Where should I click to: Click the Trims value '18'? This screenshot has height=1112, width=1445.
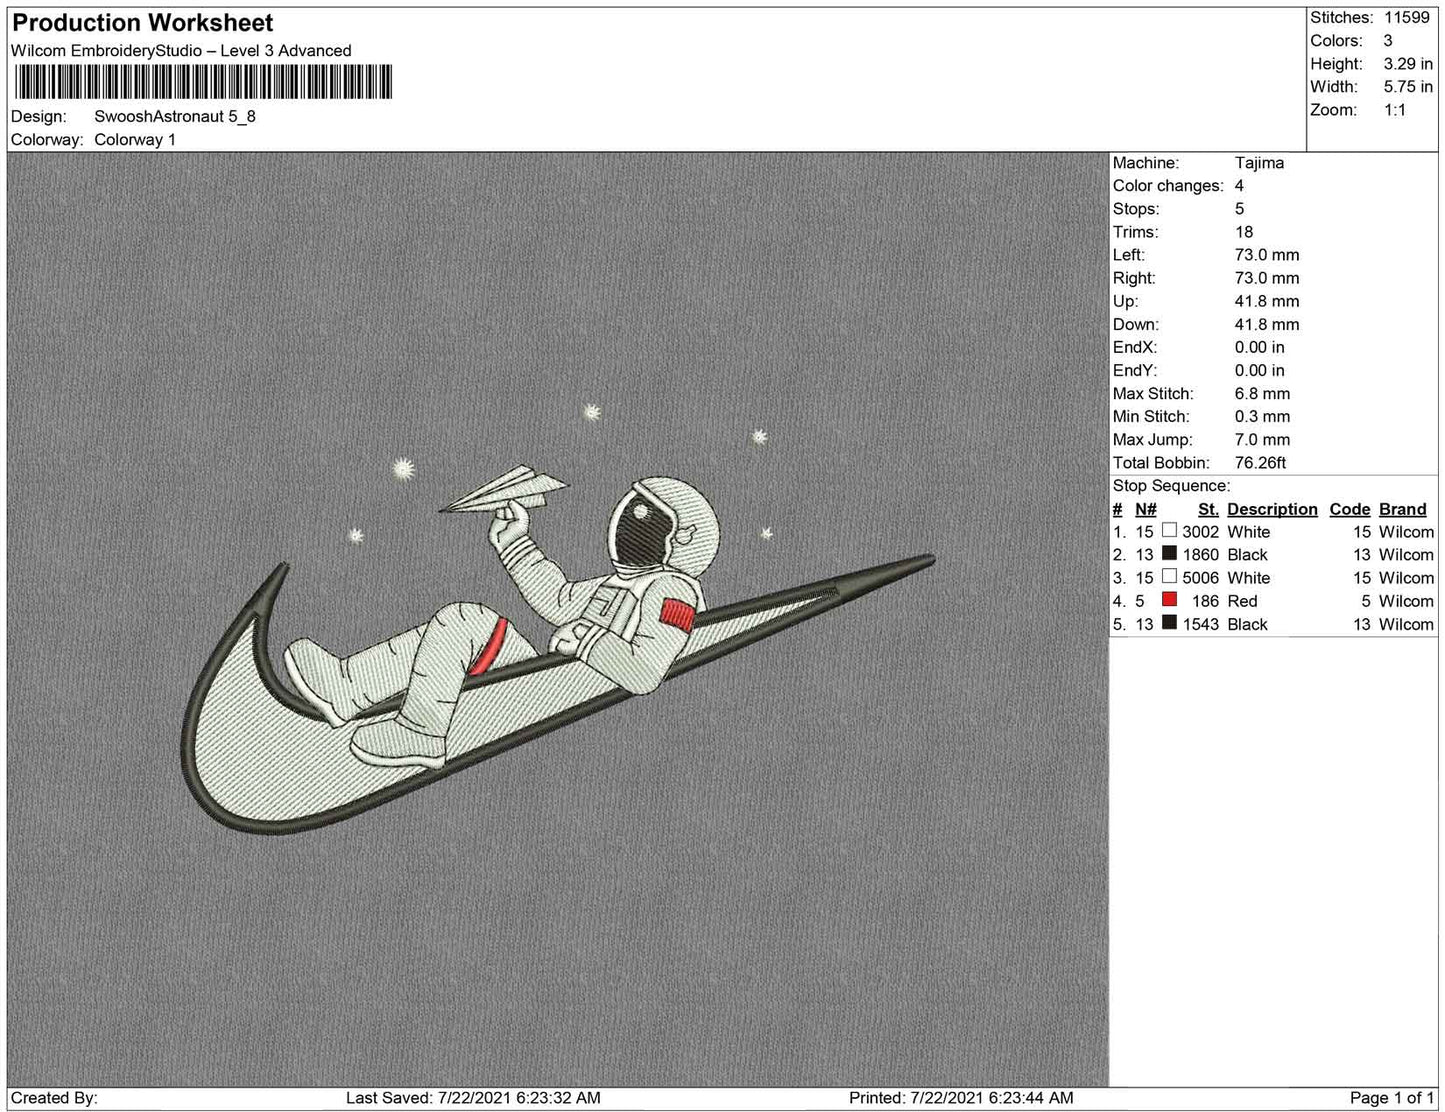pos(1244,232)
